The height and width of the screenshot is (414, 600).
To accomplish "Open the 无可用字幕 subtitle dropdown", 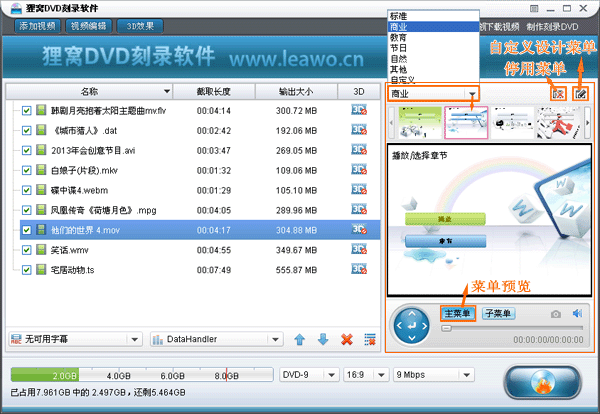I will pyautogui.click(x=75, y=339).
